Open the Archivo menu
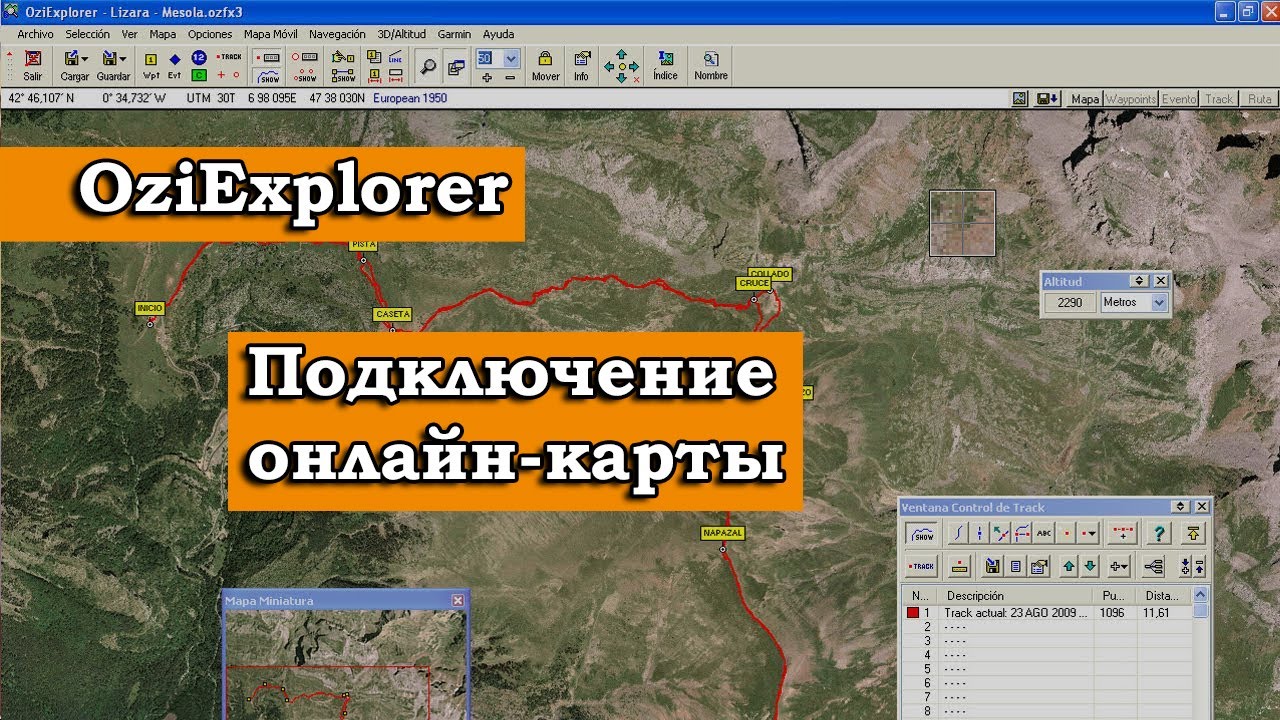This screenshot has width=1280, height=720. tap(35, 34)
